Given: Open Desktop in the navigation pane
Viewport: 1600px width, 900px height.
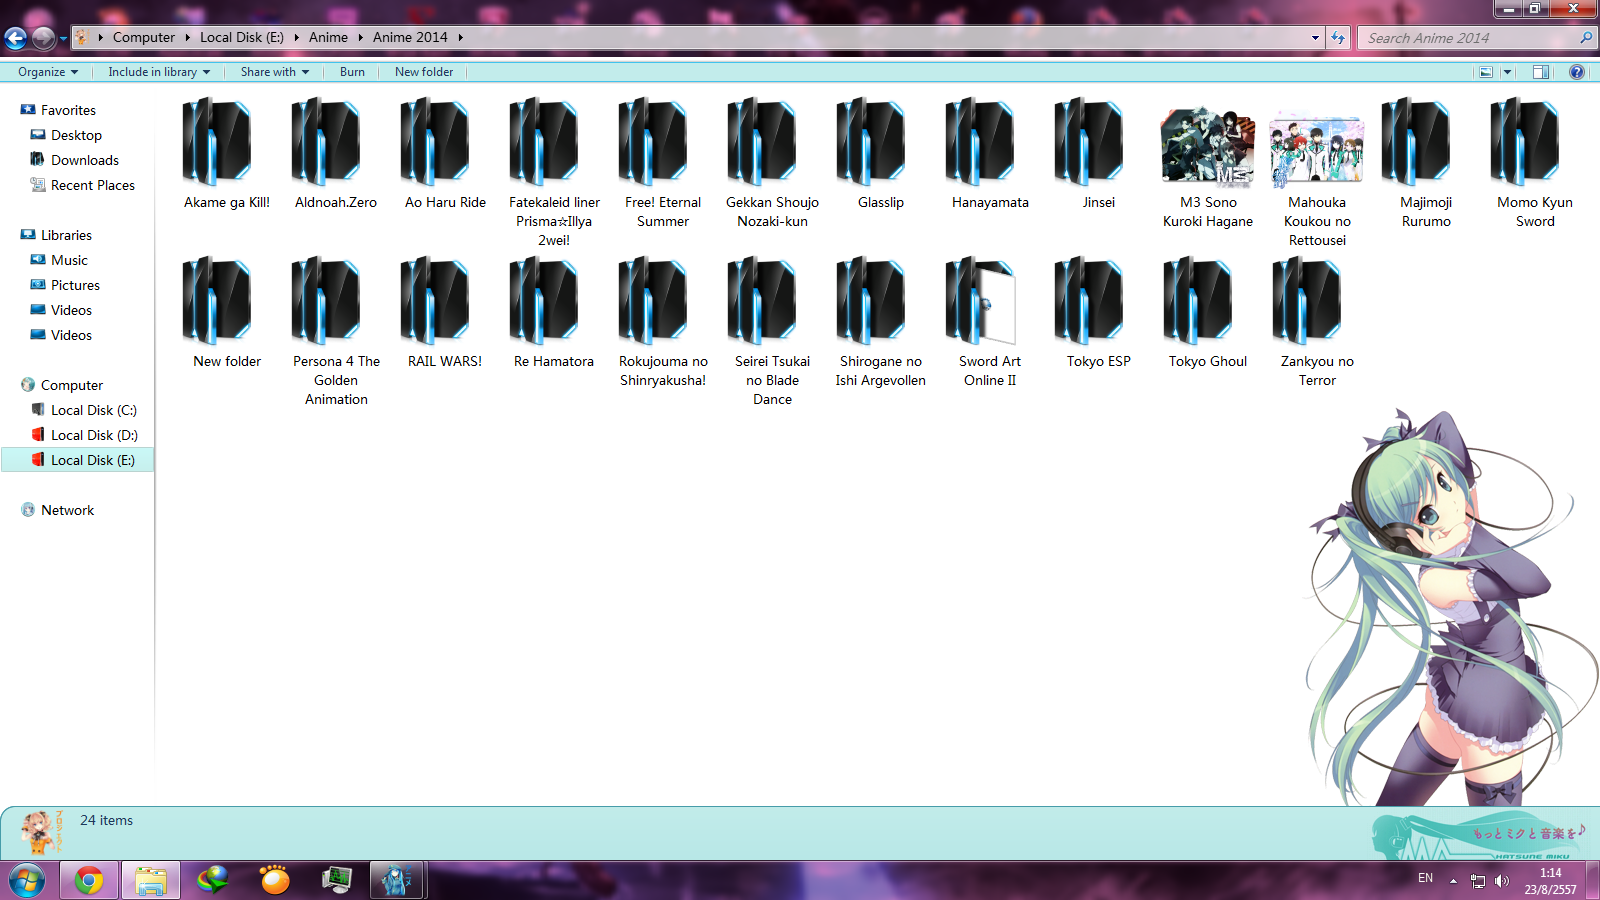Looking at the screenshot, I should [x=76, y=135].
